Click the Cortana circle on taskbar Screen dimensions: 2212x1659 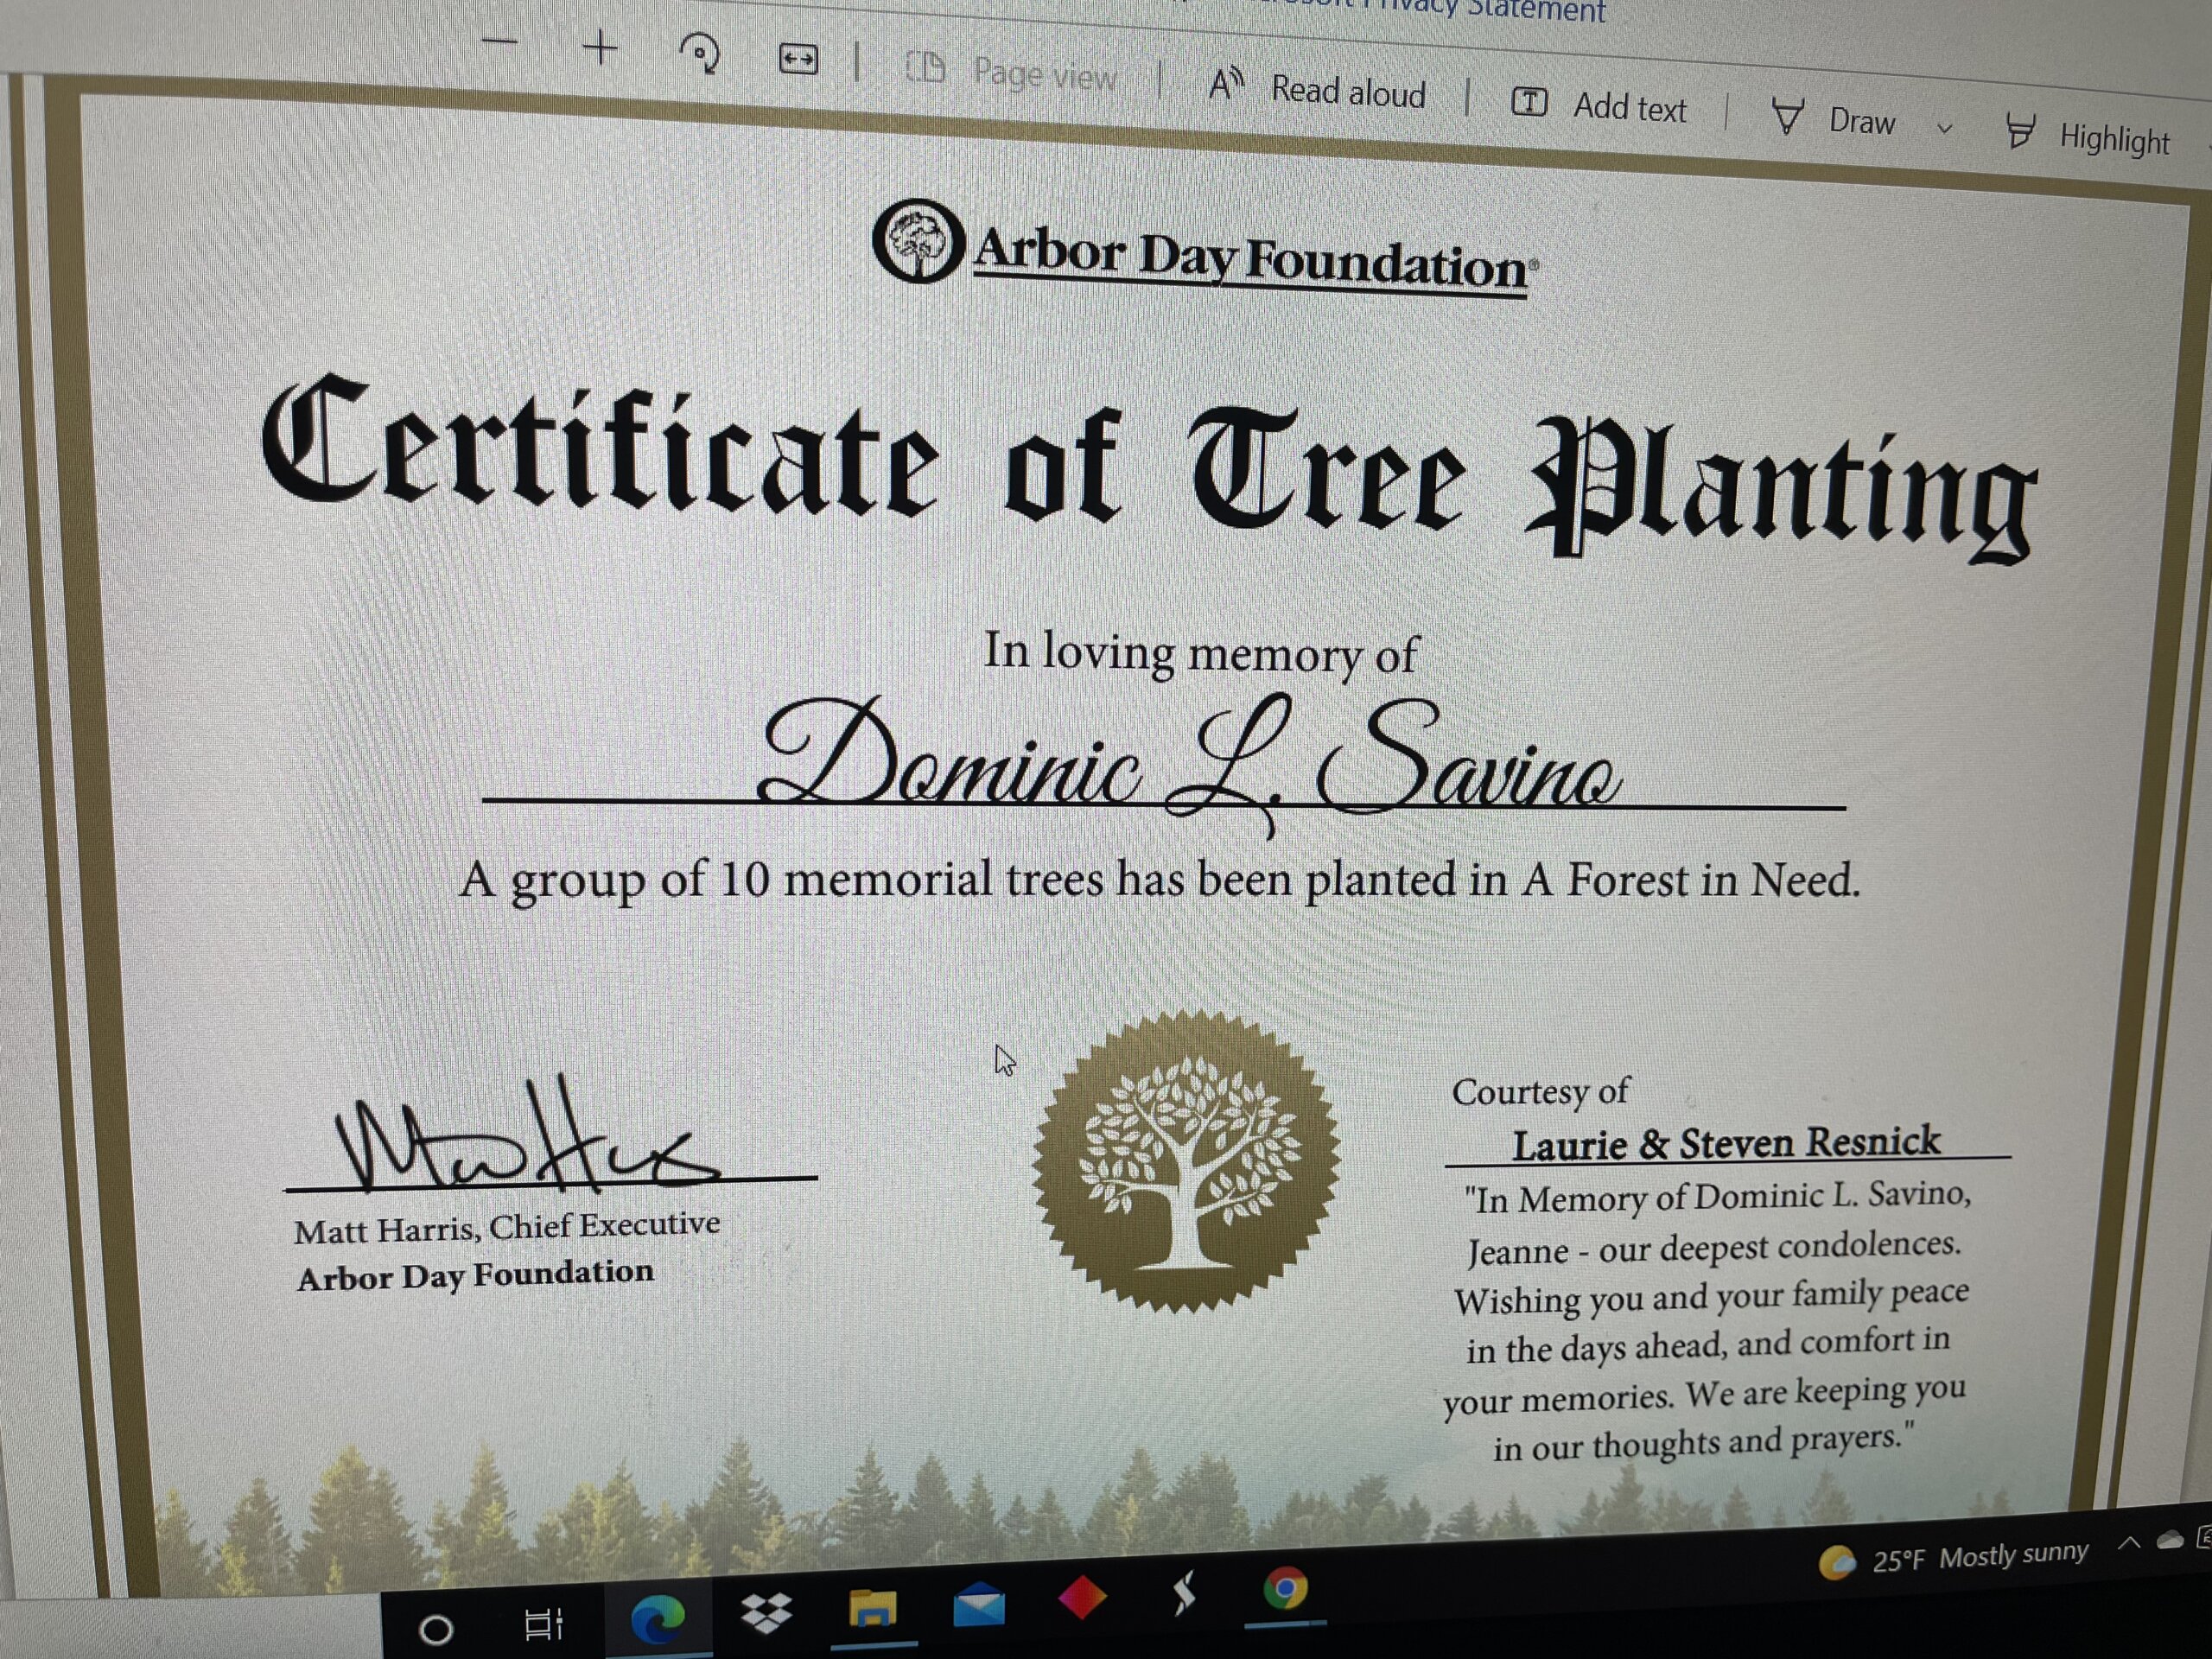pyautogui.click(x=435, y=1630)
